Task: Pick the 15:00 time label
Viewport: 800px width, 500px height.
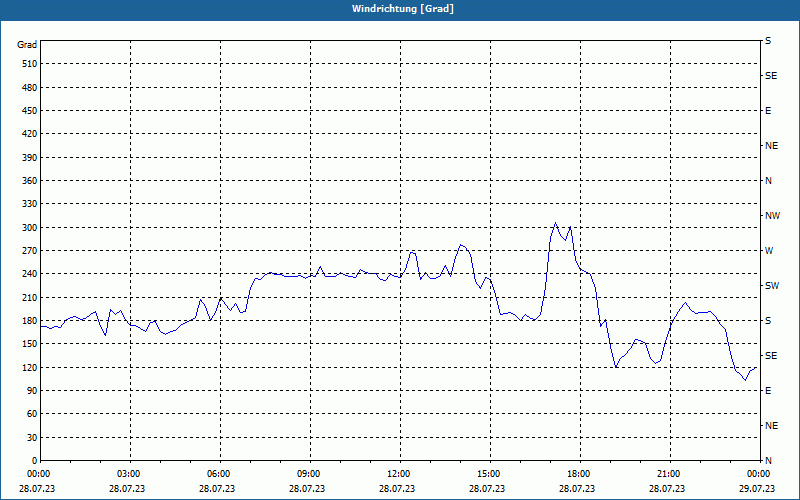Action: point(489,474)
